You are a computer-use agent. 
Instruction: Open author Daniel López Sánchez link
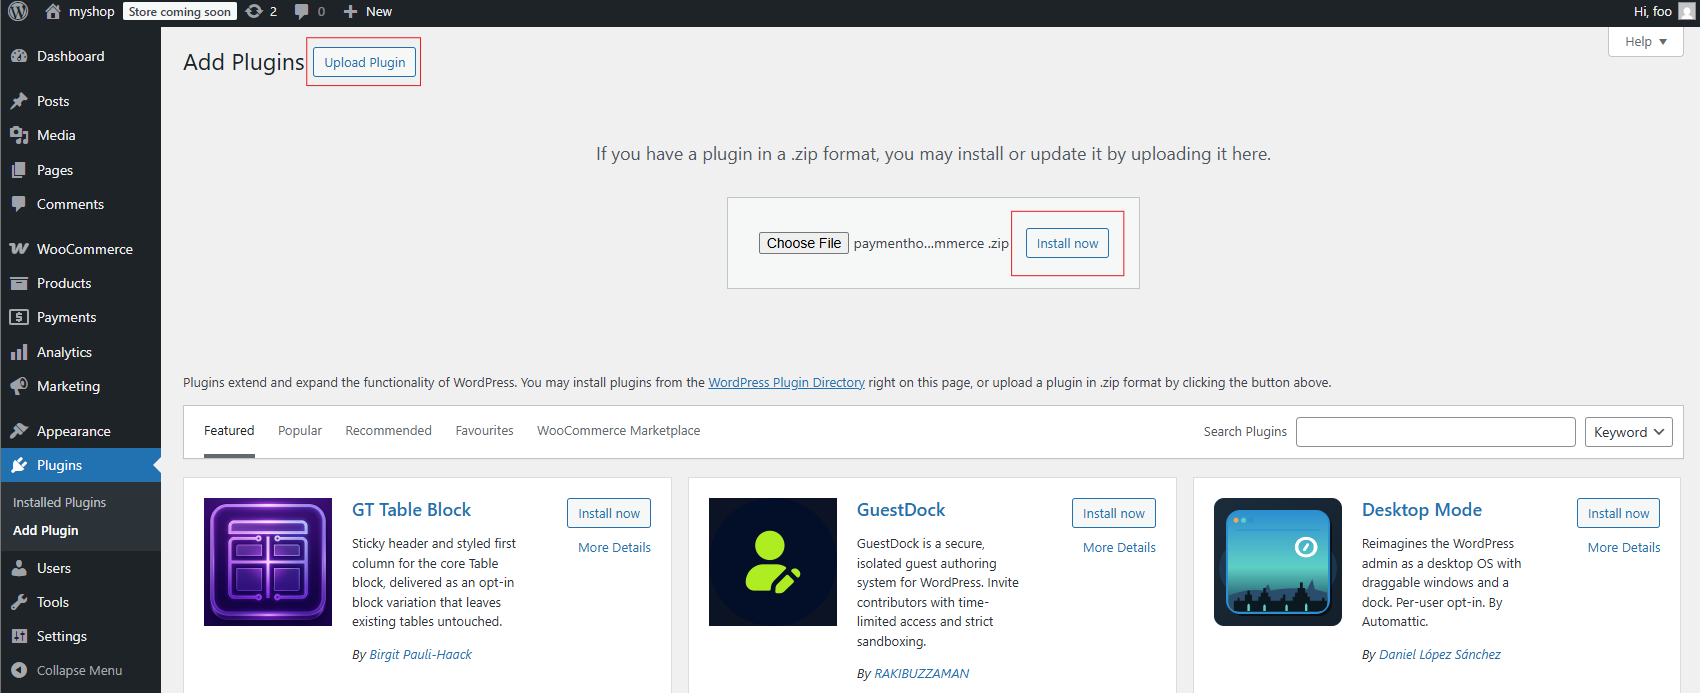pyautogui.click(x=1440, y=654)
